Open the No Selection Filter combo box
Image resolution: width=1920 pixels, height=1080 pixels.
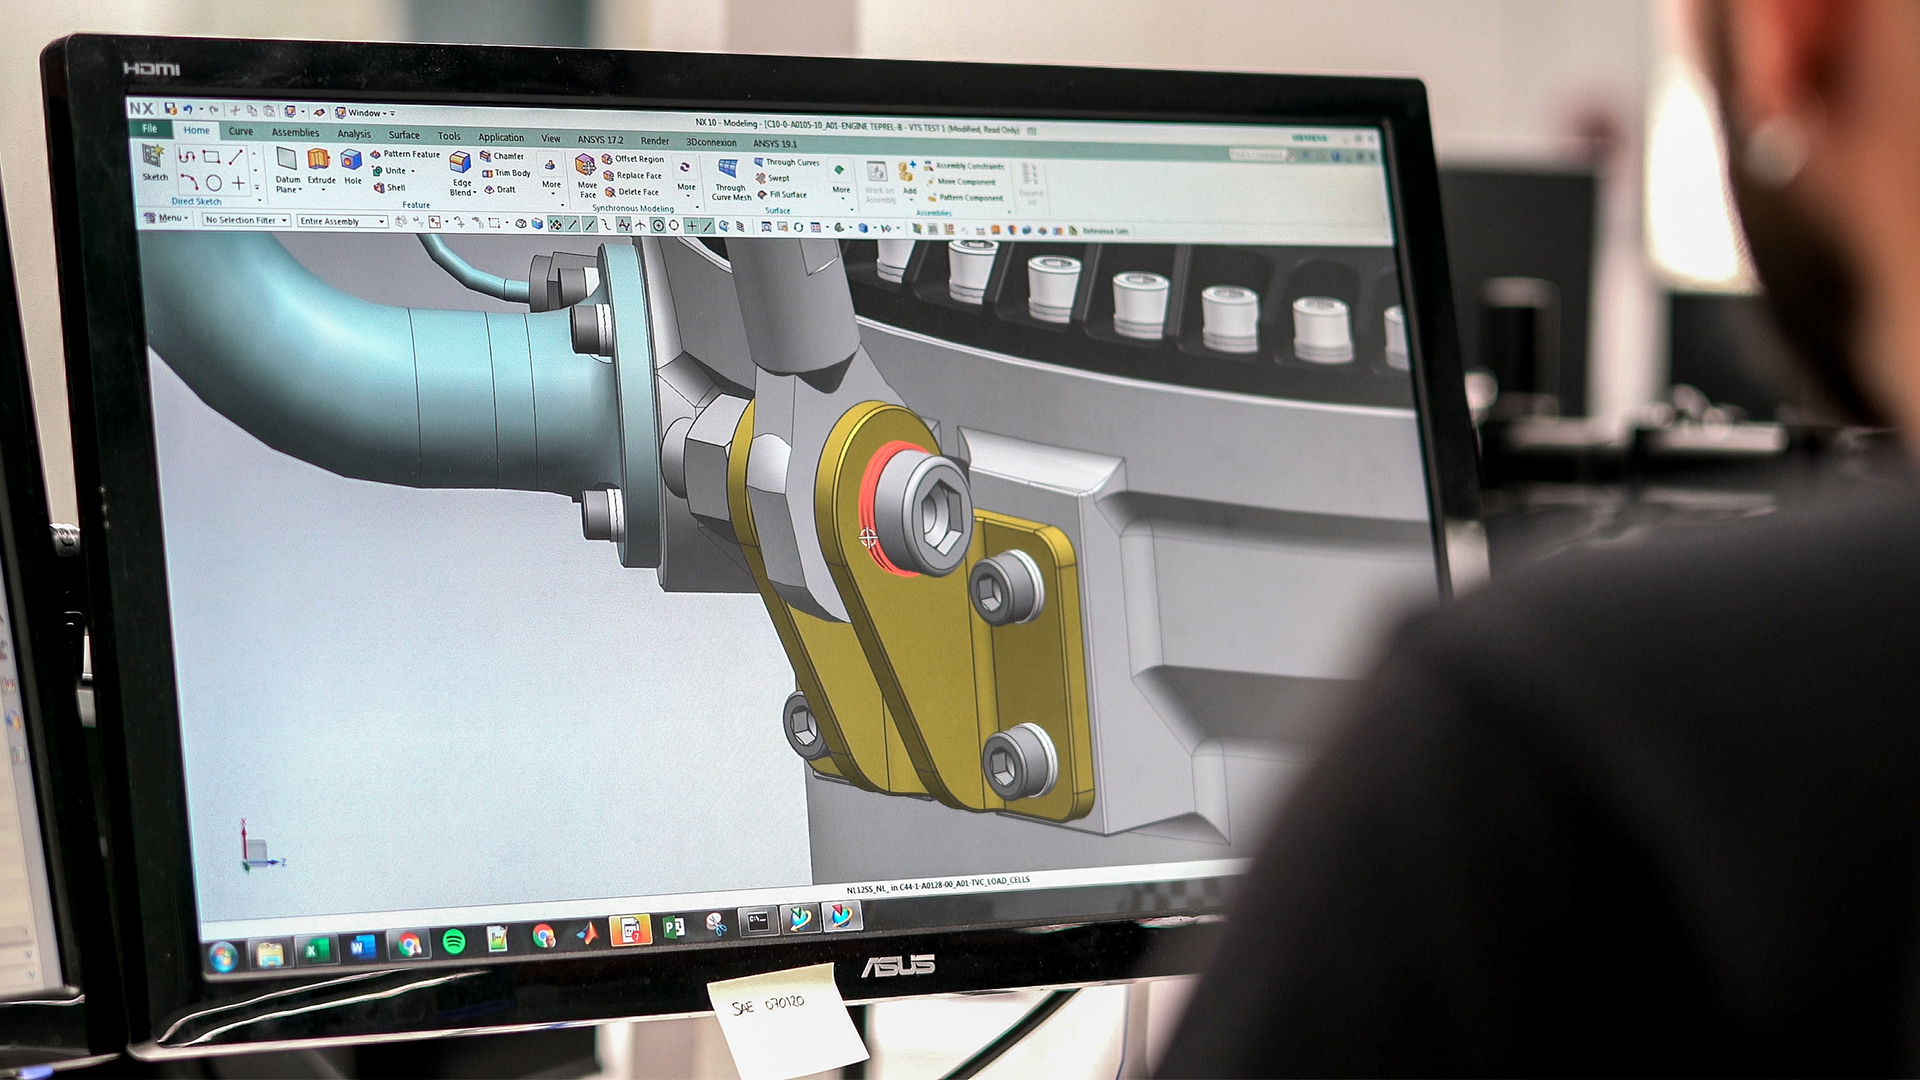[x=246, y=219]
